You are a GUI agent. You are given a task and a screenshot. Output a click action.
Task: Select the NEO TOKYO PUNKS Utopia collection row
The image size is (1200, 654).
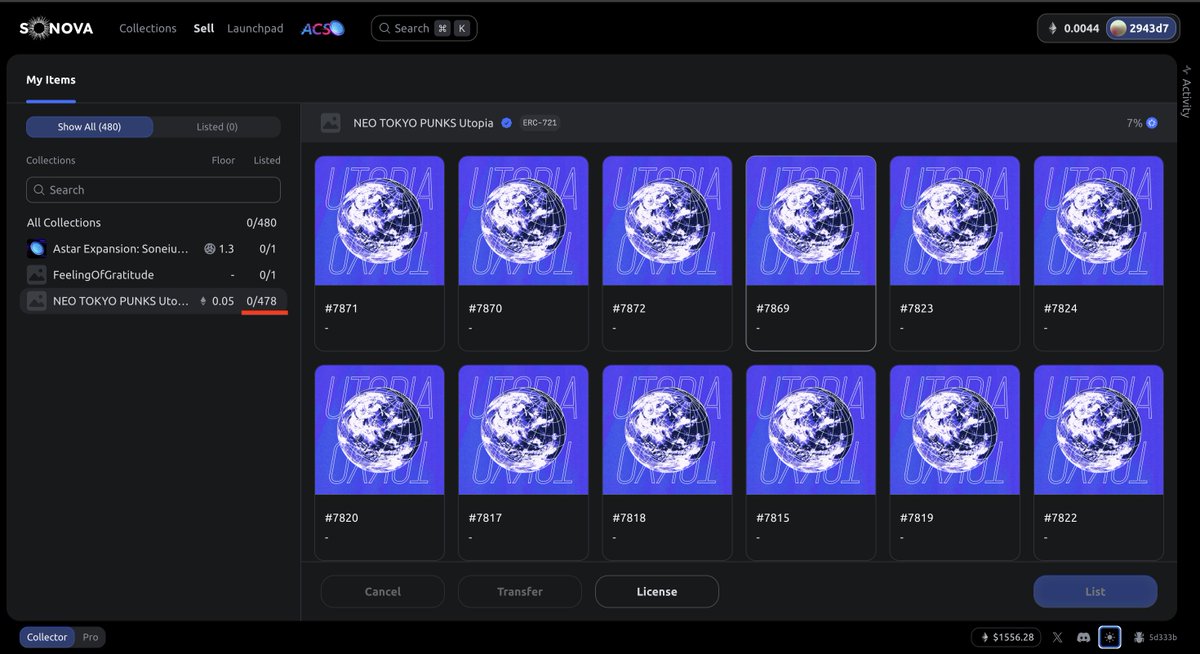153,300
